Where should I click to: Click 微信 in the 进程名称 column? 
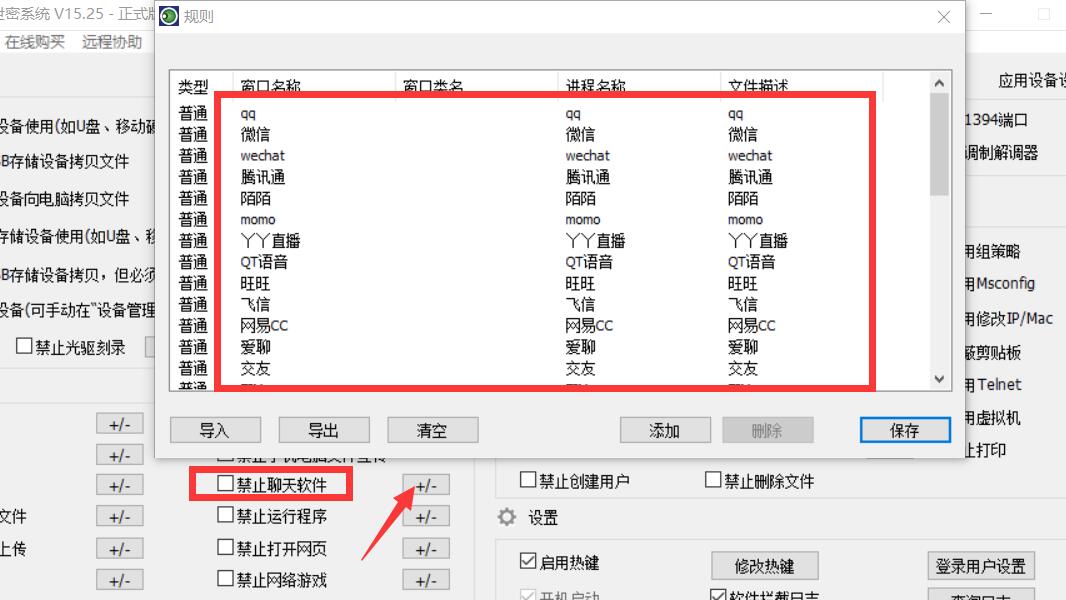click(x=580, y=135)
